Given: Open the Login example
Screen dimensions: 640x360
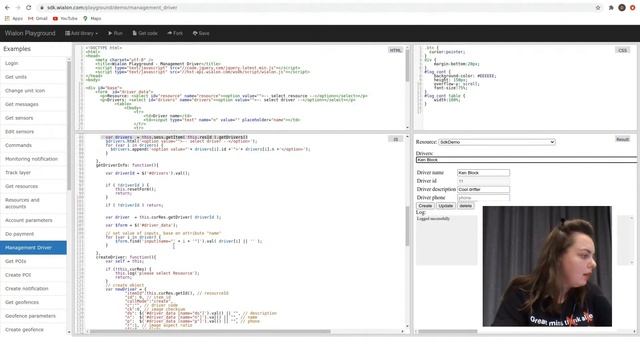Looking at the screenshot, I should 33,63.
